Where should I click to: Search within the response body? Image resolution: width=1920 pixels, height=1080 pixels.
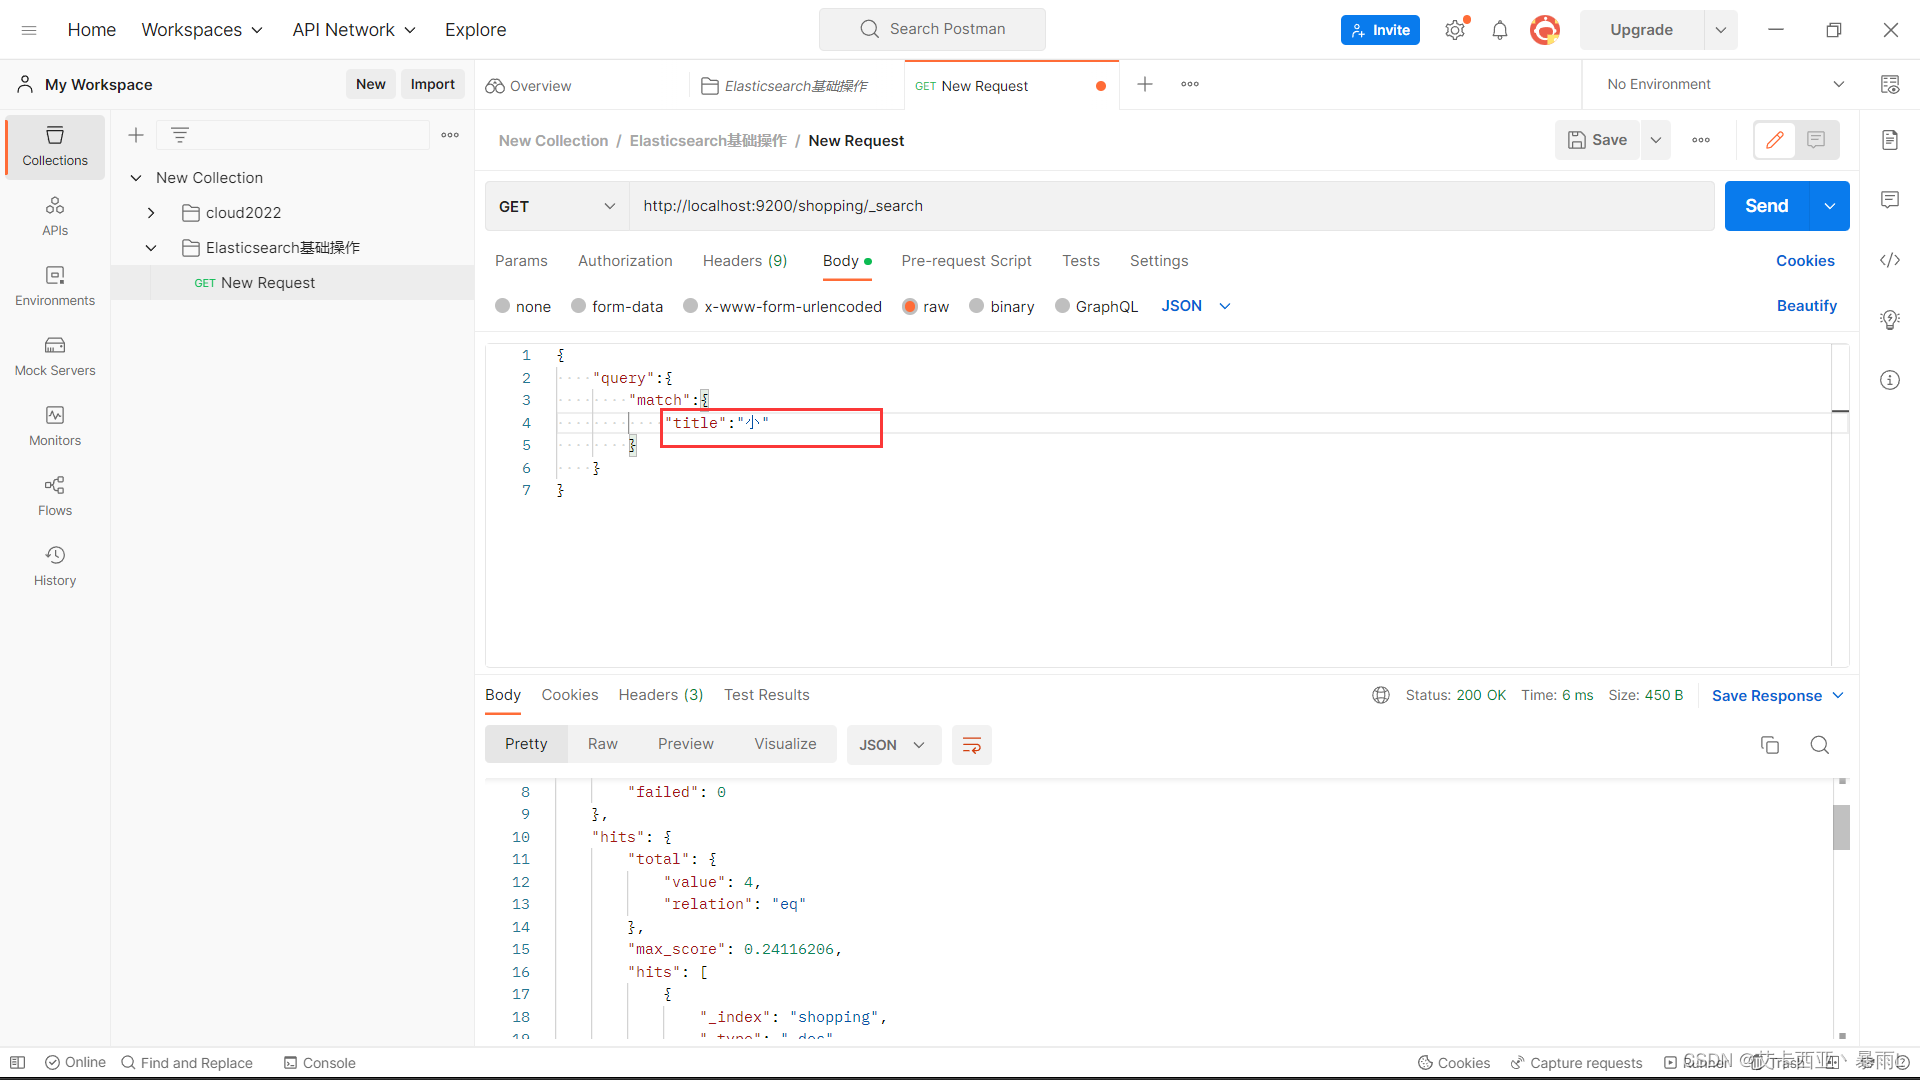click(x=1820, y=745)
